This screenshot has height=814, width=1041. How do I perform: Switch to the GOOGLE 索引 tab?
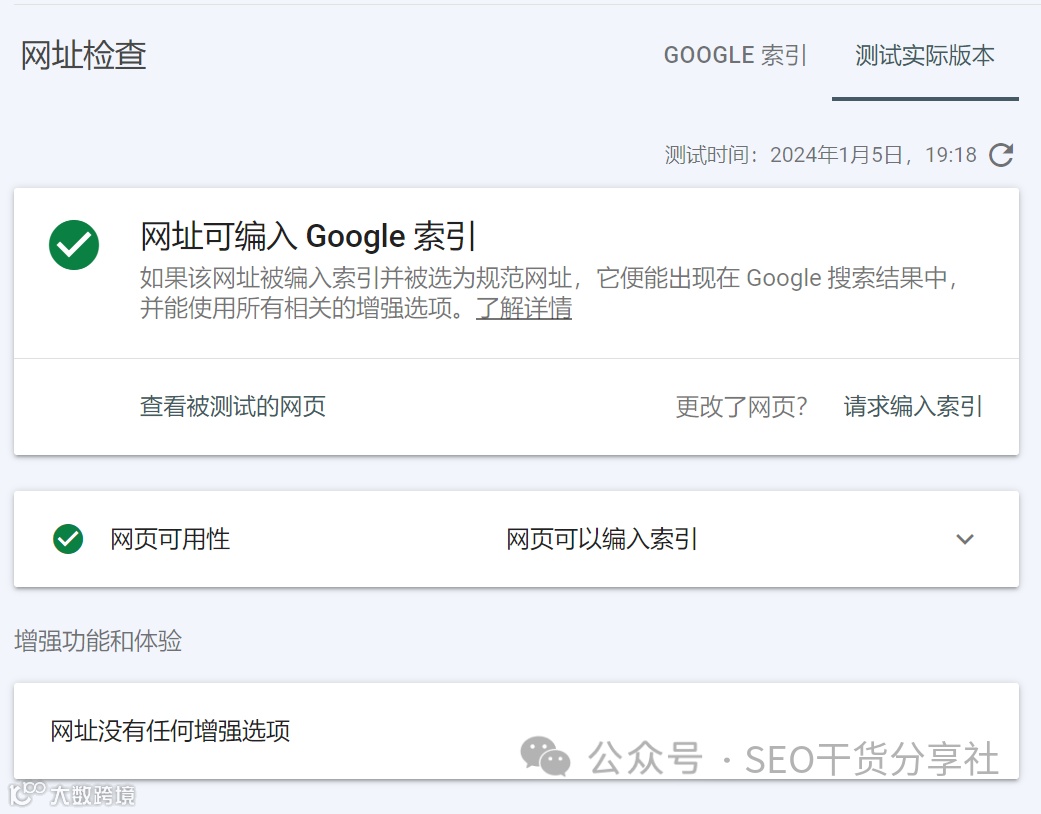pos(735,55)
